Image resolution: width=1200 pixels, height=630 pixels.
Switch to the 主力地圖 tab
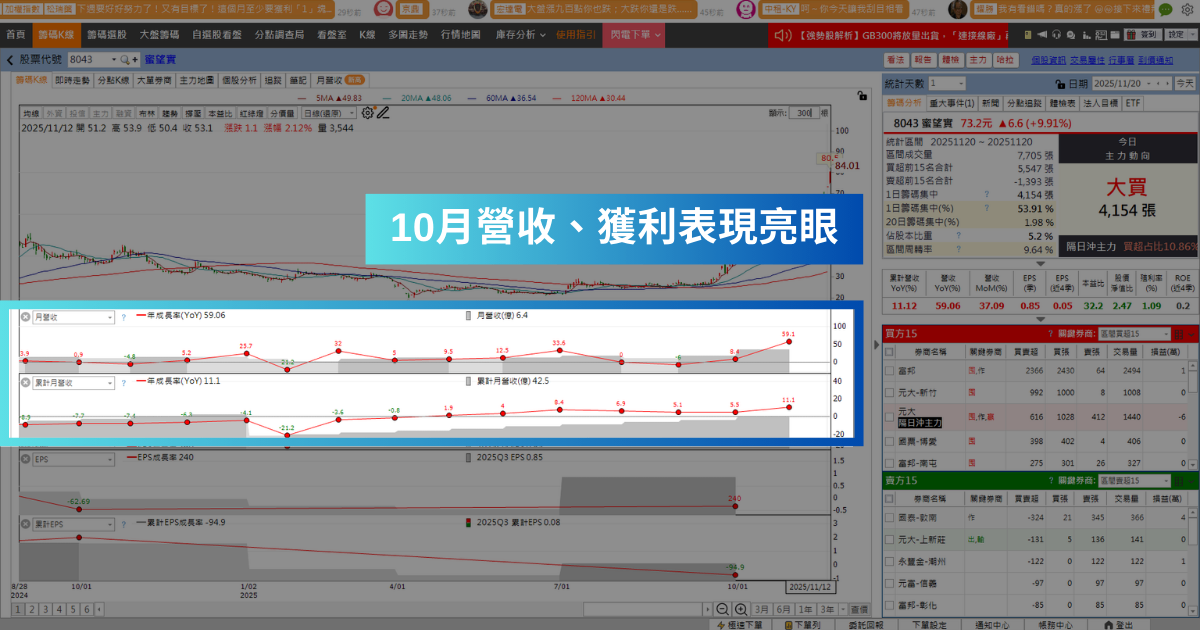(x=196, y=79)
